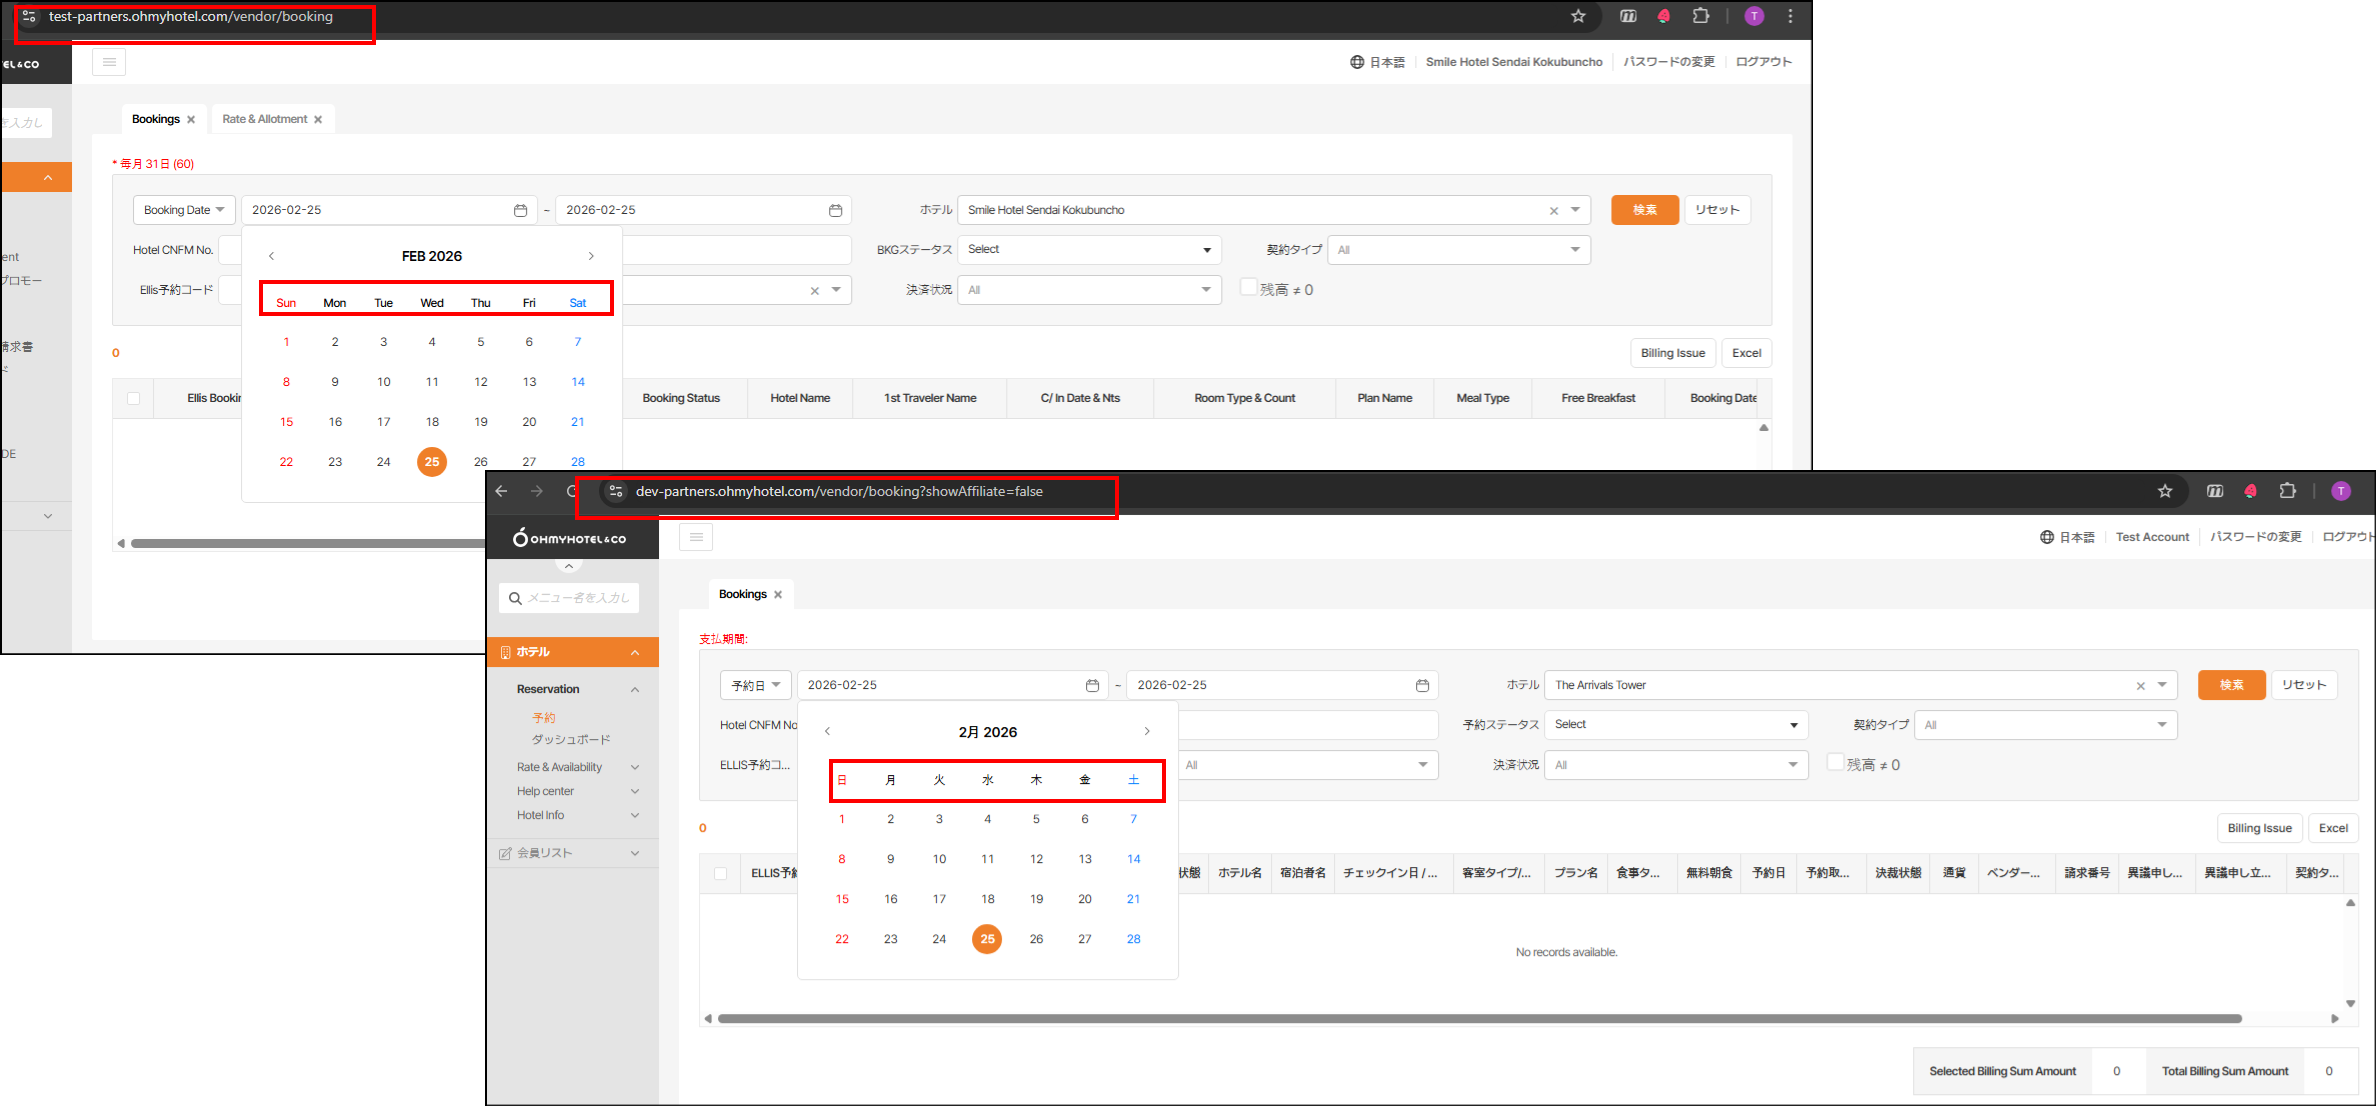Click Excel button in upper window
Viewport: 2376px width, 1106px height.
(x=1746, y=353)
